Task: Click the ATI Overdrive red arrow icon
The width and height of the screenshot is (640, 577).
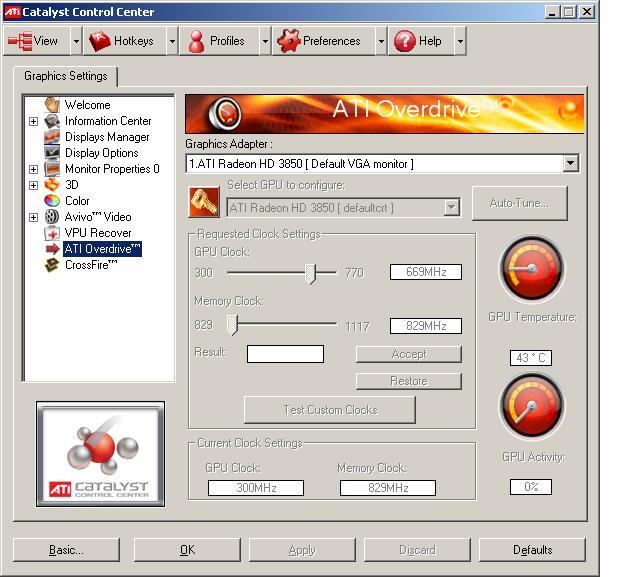Action: (53, 249)
